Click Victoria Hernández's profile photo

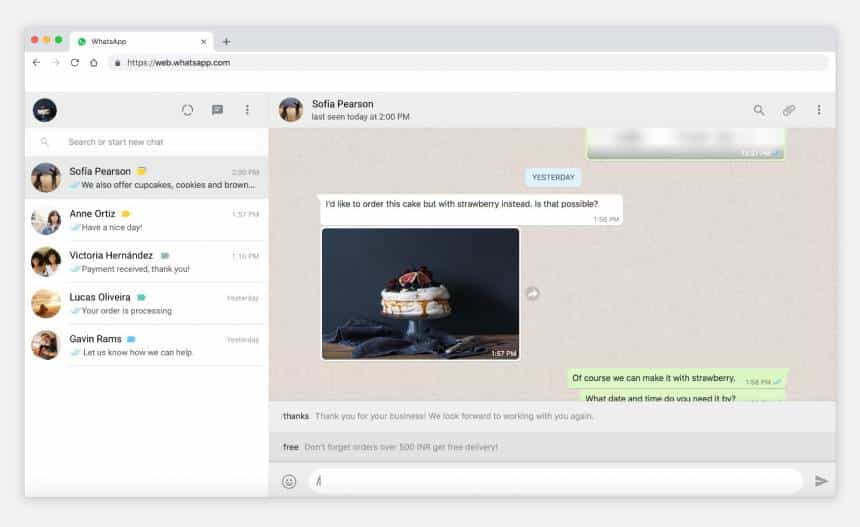pos(46,262)
